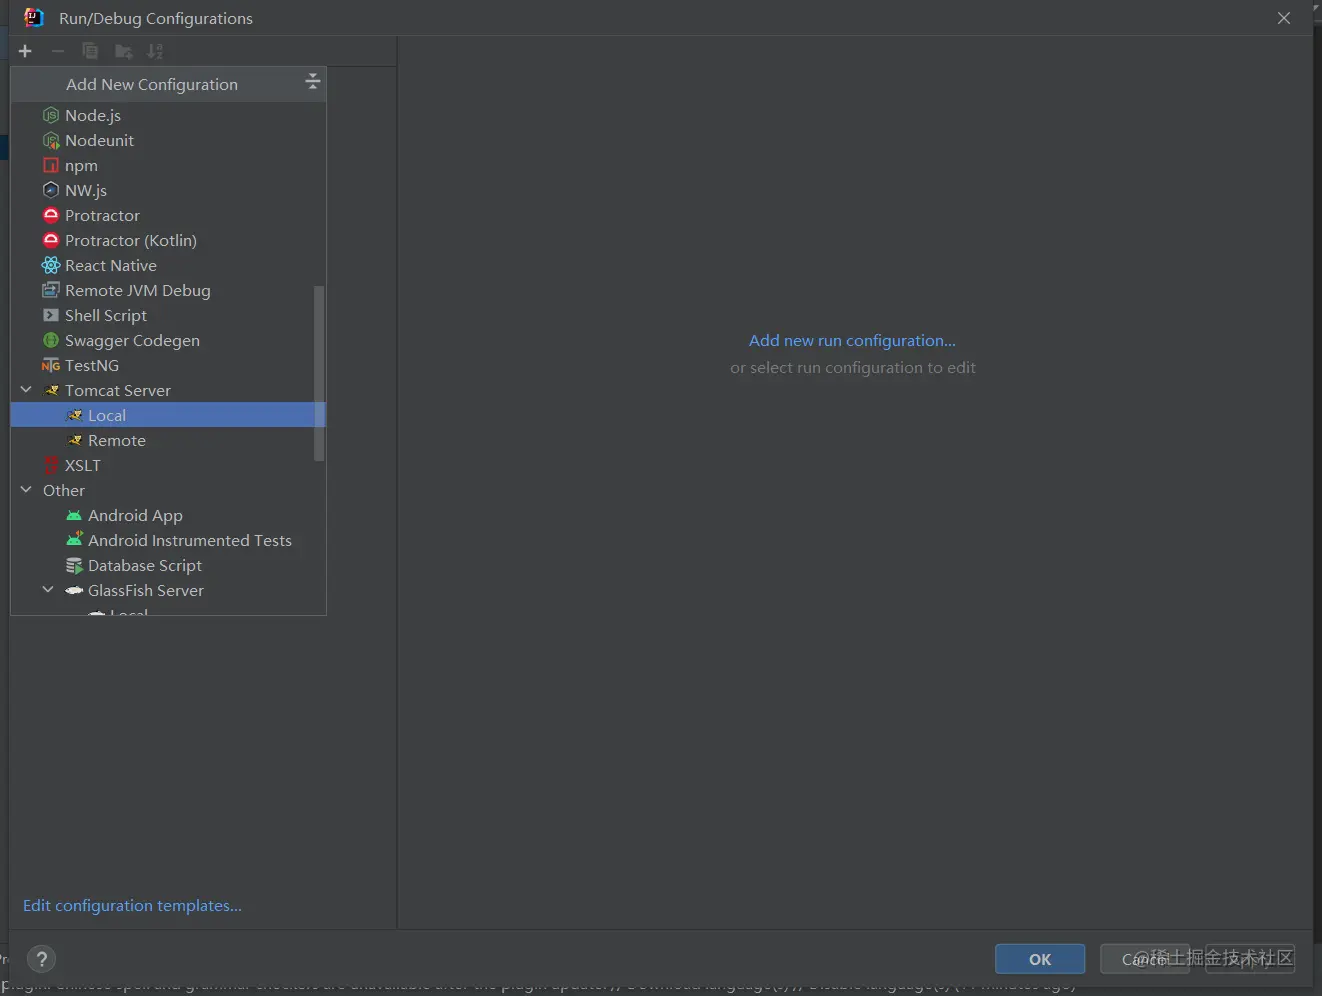
Task: Collapse the Other group
Action: tap(26, 490)
